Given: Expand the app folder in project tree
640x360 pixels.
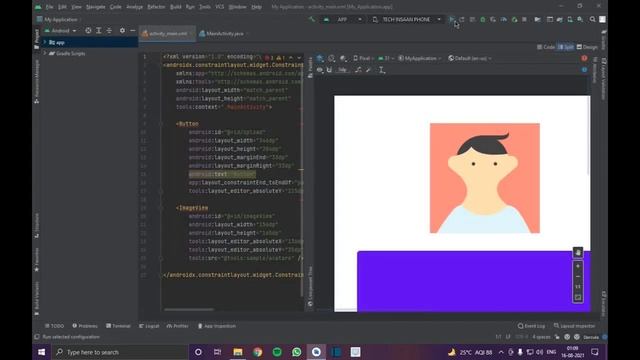Looking at the screenshot, I should pyautogui.click(x=45, y=42).
